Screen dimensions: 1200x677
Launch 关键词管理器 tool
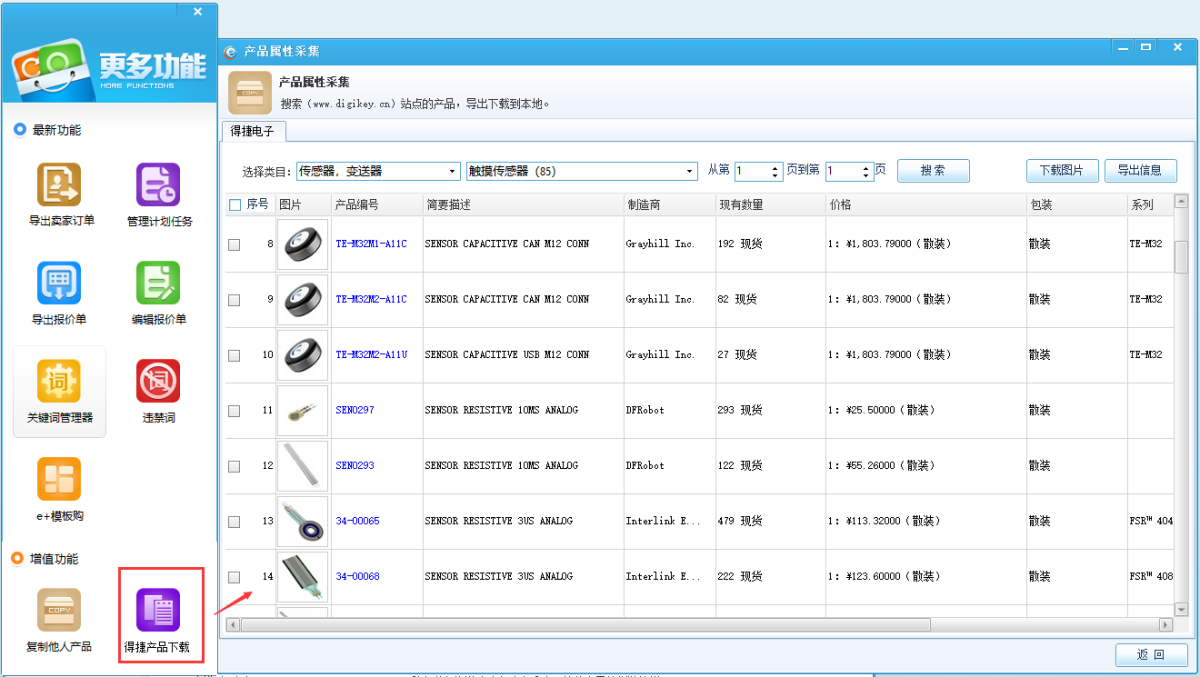coord(59,382)
